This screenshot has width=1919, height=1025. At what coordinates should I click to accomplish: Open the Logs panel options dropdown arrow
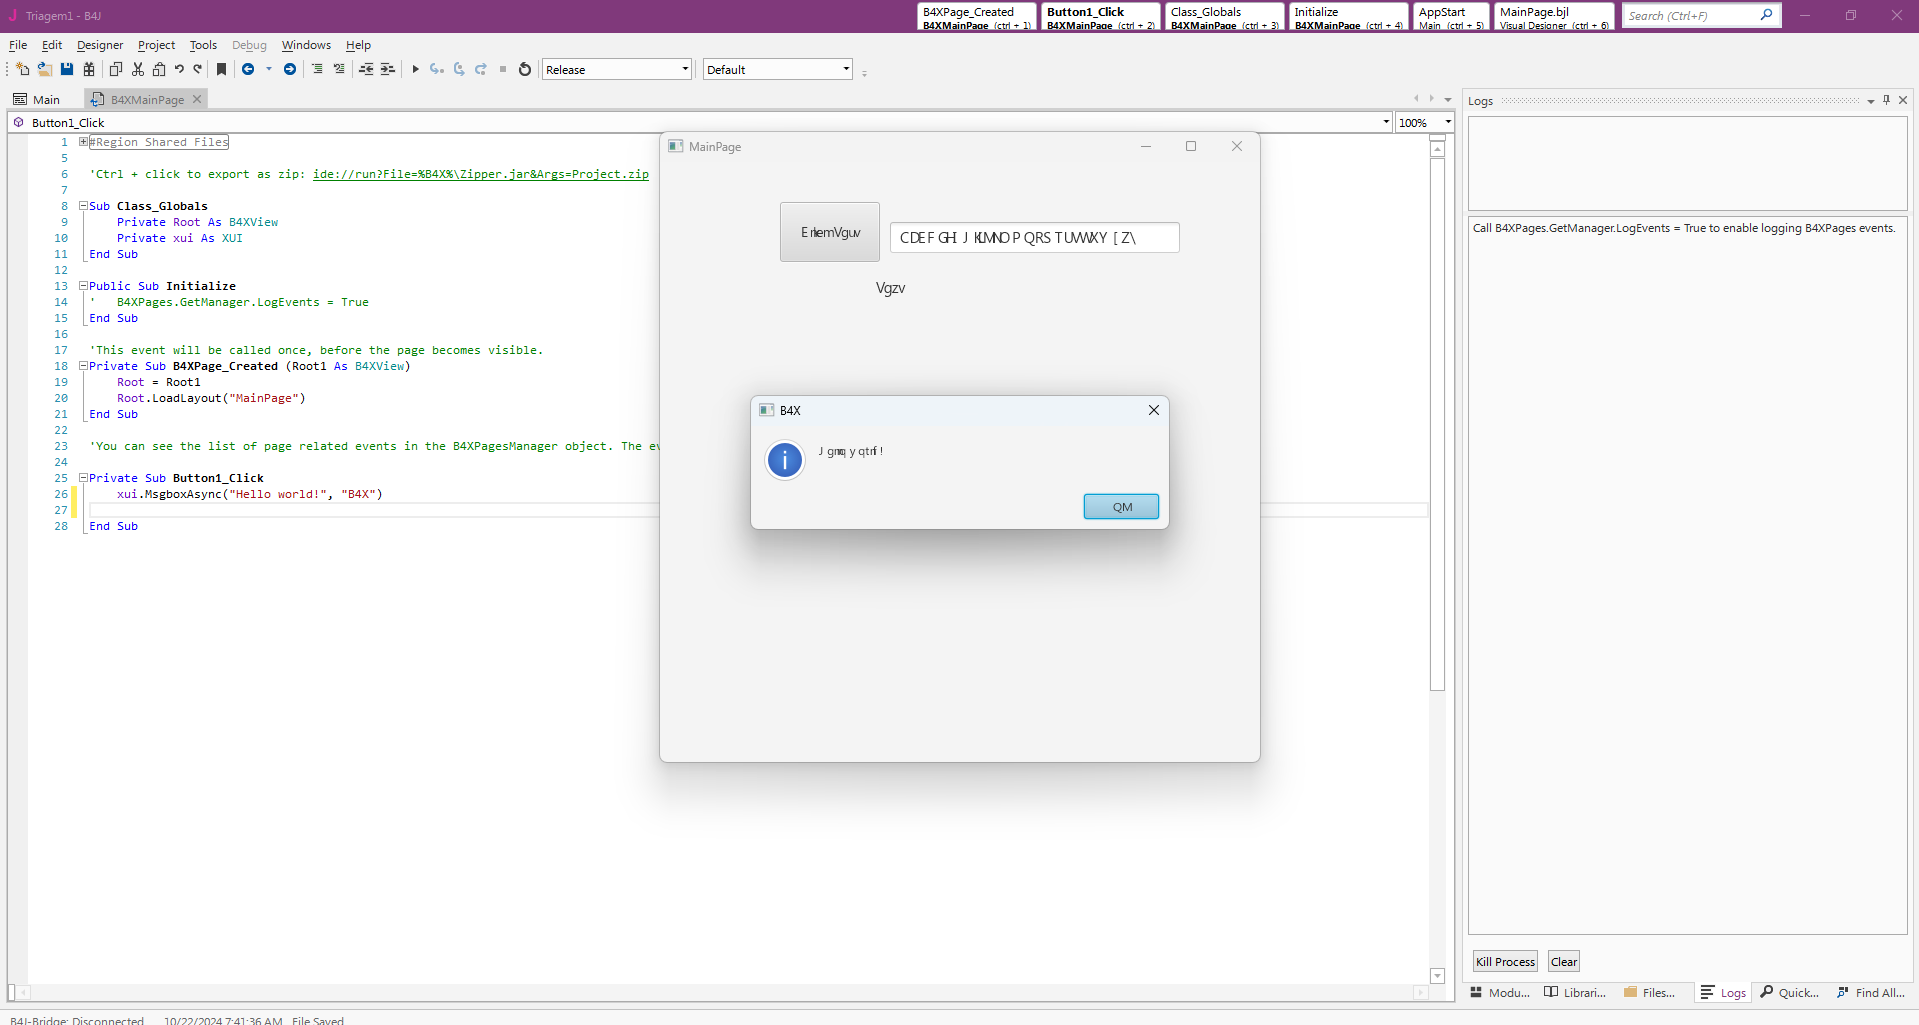pos(1871,101)
